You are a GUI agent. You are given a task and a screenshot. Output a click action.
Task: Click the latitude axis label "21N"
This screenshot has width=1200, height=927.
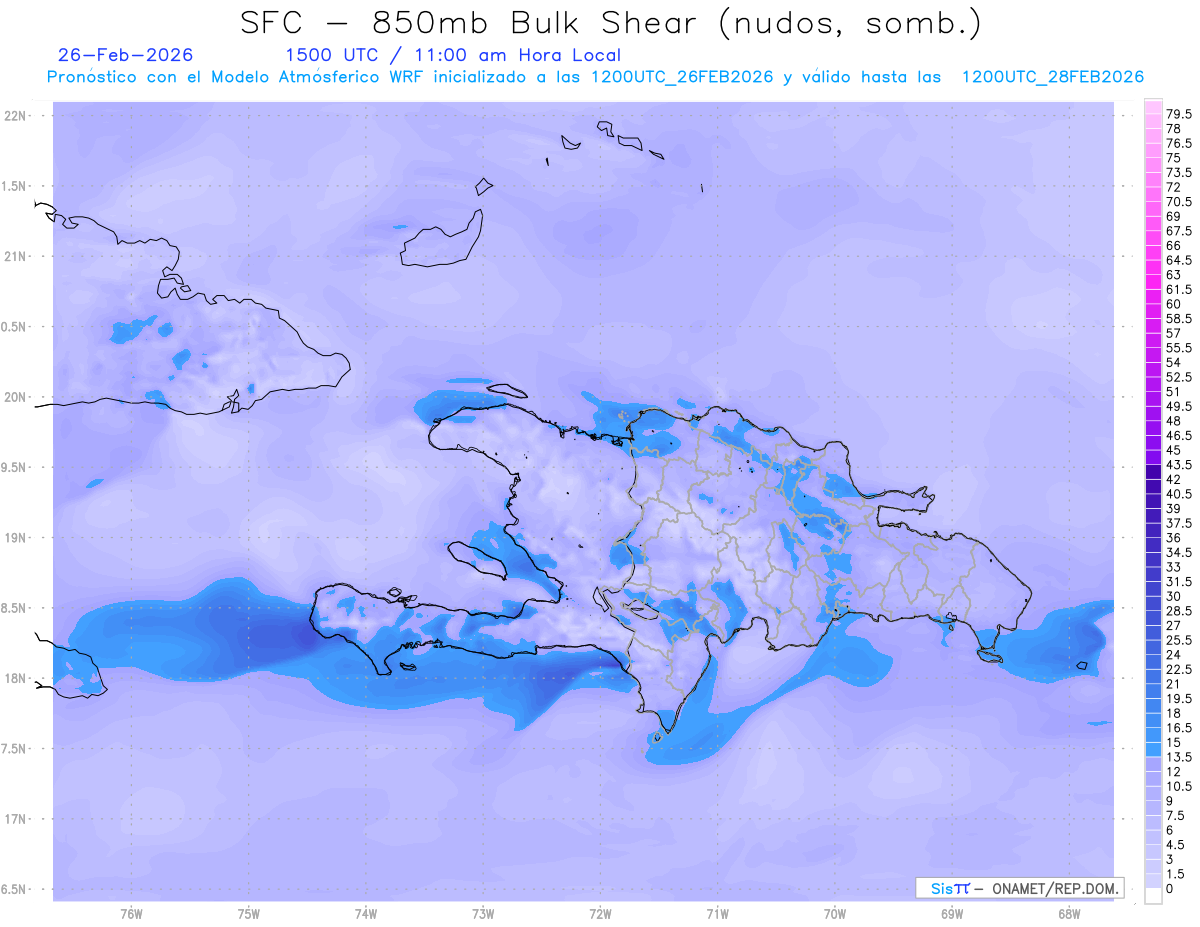(x=16, y=256)
